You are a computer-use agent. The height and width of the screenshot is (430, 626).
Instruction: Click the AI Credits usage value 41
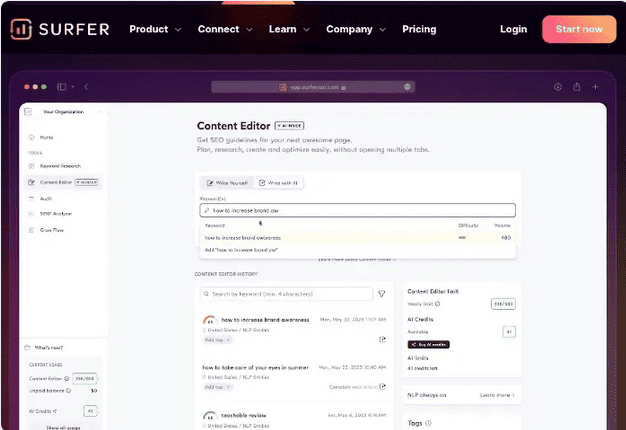click(90, 411)
